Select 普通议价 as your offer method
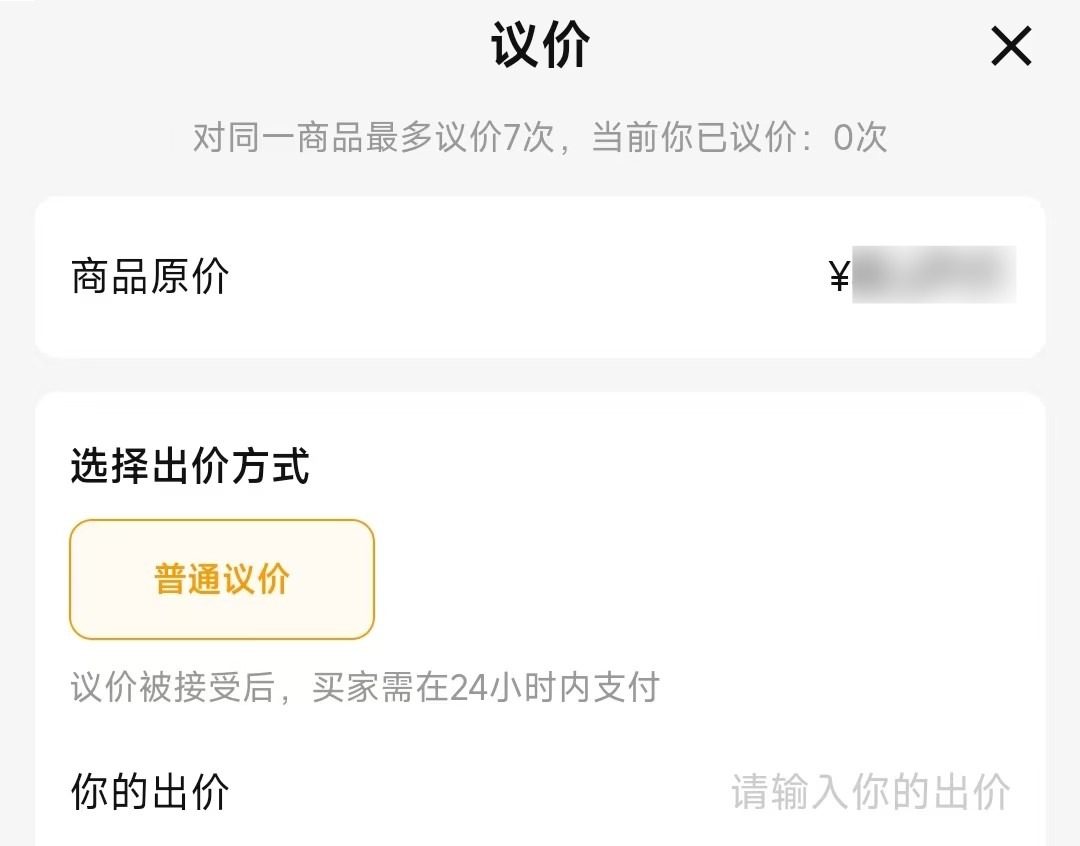 click(x=220, y=578)
